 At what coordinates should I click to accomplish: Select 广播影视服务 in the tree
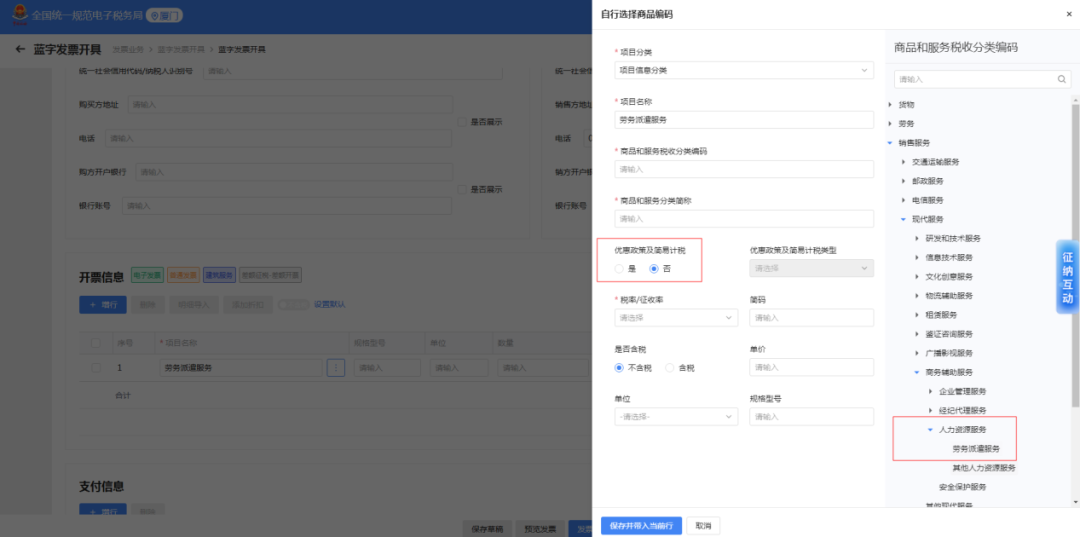pos(949,353)
